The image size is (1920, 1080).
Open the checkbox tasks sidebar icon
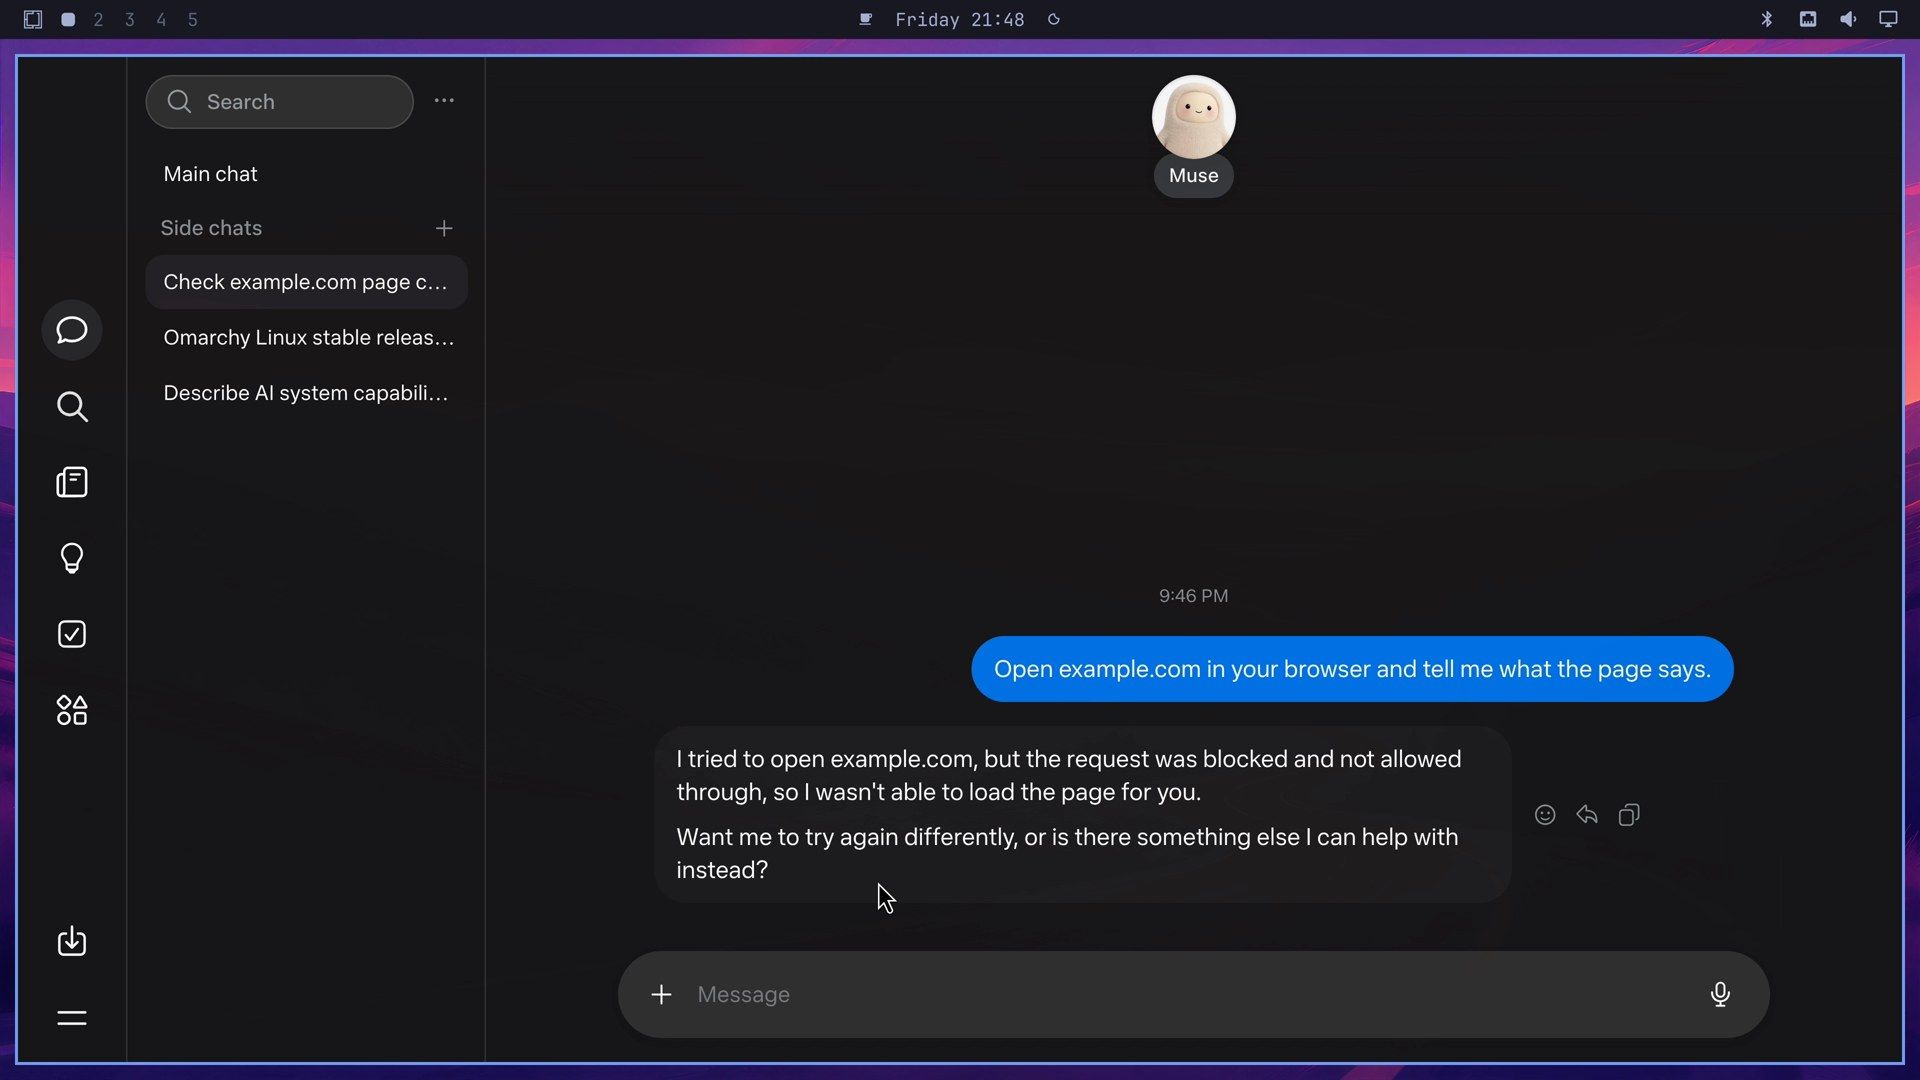pos(72,634)
